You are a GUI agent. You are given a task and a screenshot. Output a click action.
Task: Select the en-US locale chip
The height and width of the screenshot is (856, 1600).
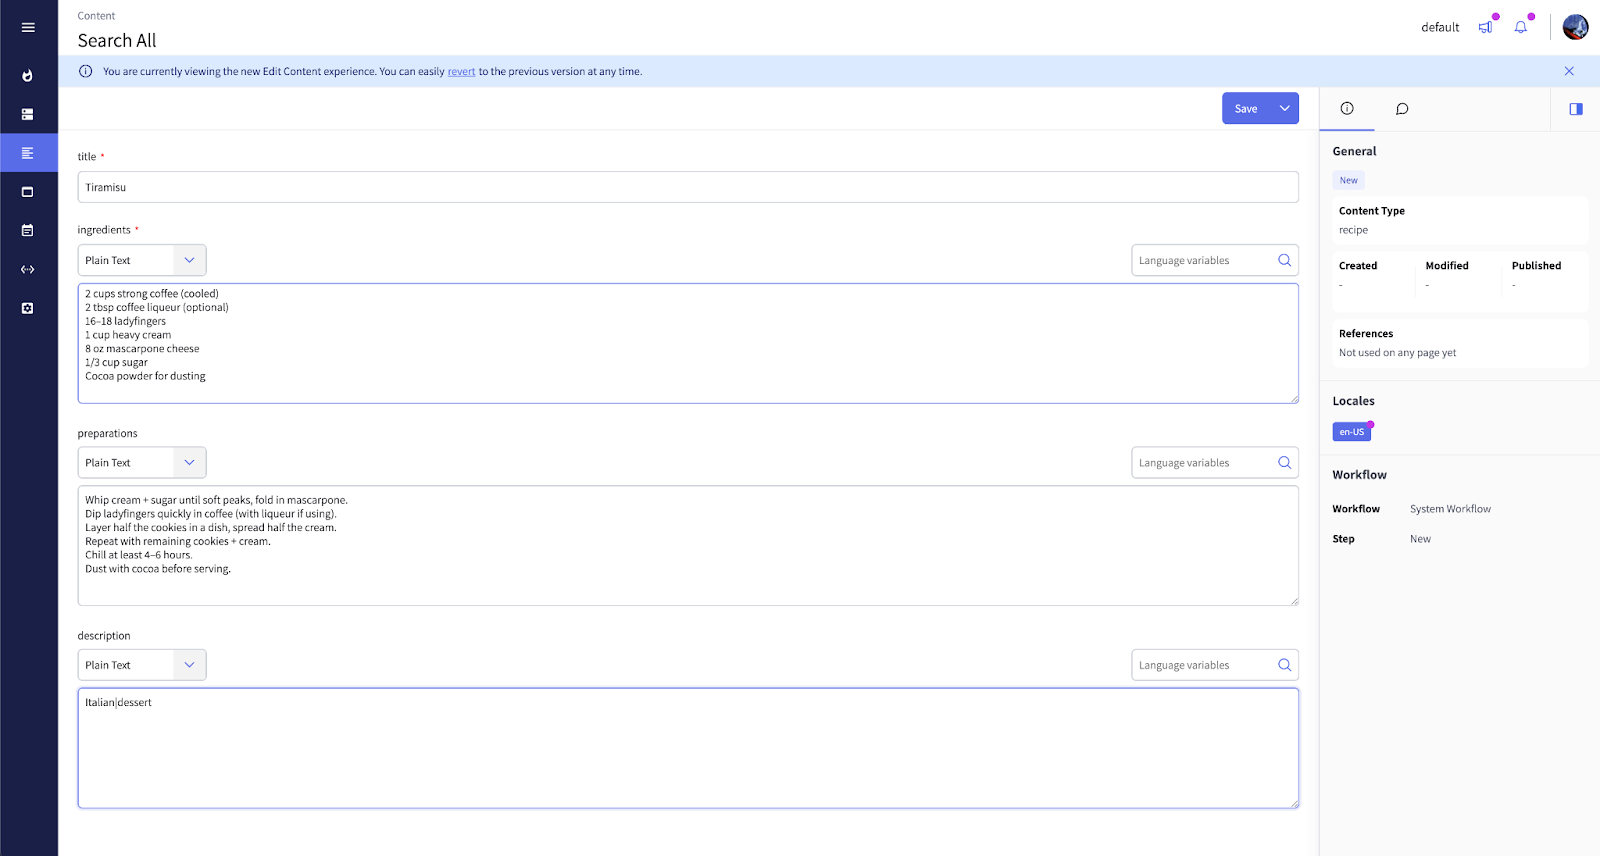click(1351, 432)
